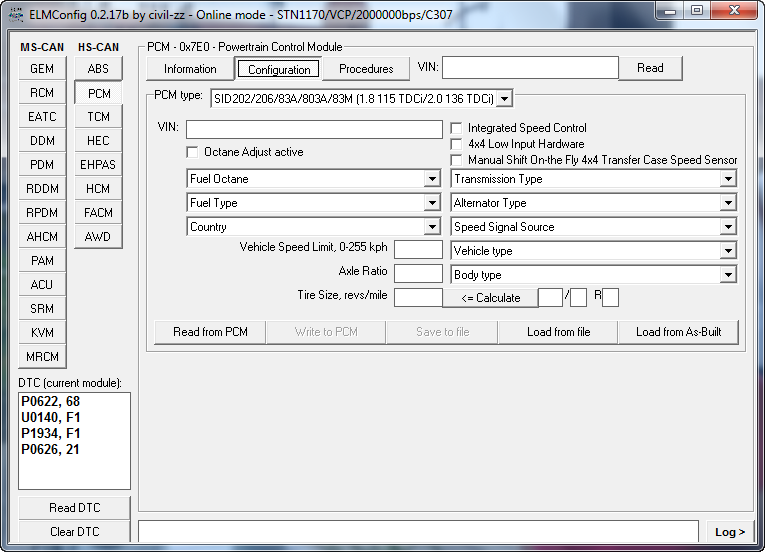Open the RDDM module

pyautogui.click(x=42, y=188)
